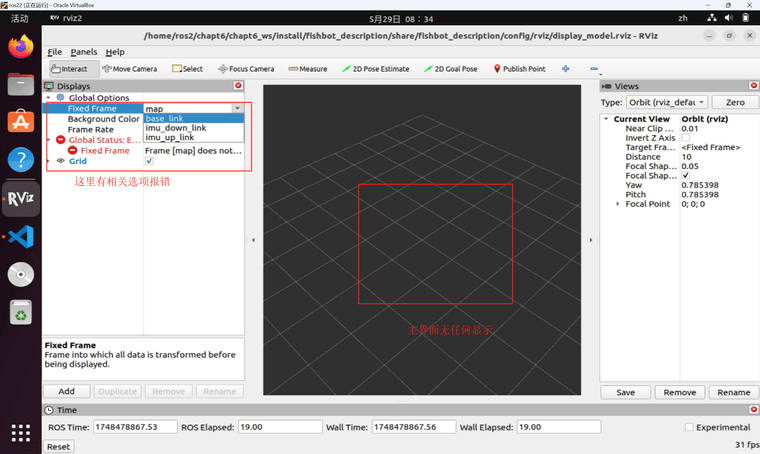Select the Interact tool
This screenshot has height=454, width=760.
(x=74, y=69)
